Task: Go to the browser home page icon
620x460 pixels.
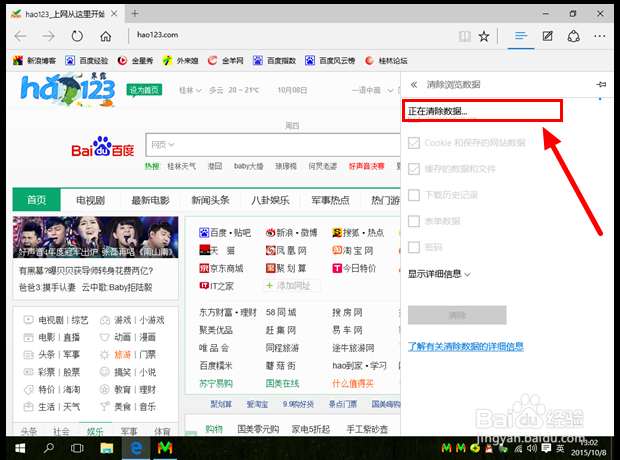Action: click(106, 36)
